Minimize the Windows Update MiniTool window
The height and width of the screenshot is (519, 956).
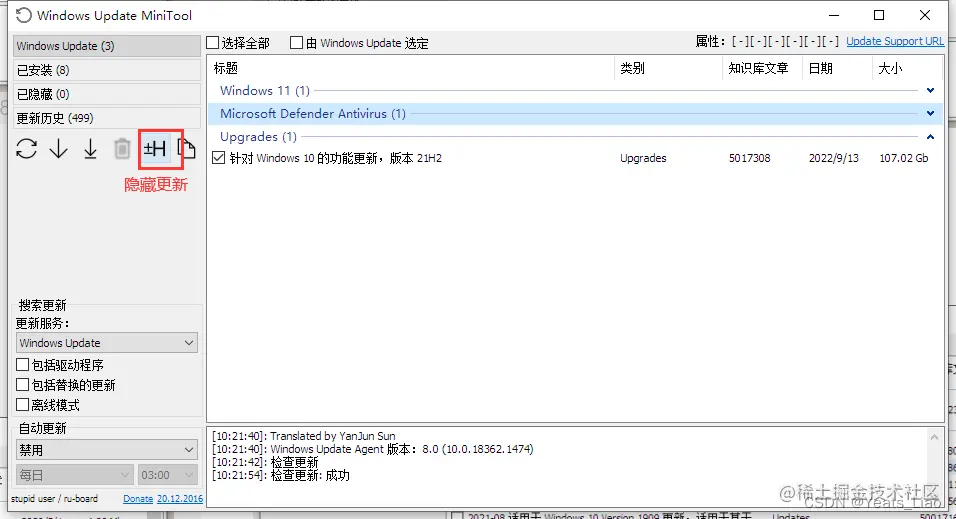tap(834, 15)
